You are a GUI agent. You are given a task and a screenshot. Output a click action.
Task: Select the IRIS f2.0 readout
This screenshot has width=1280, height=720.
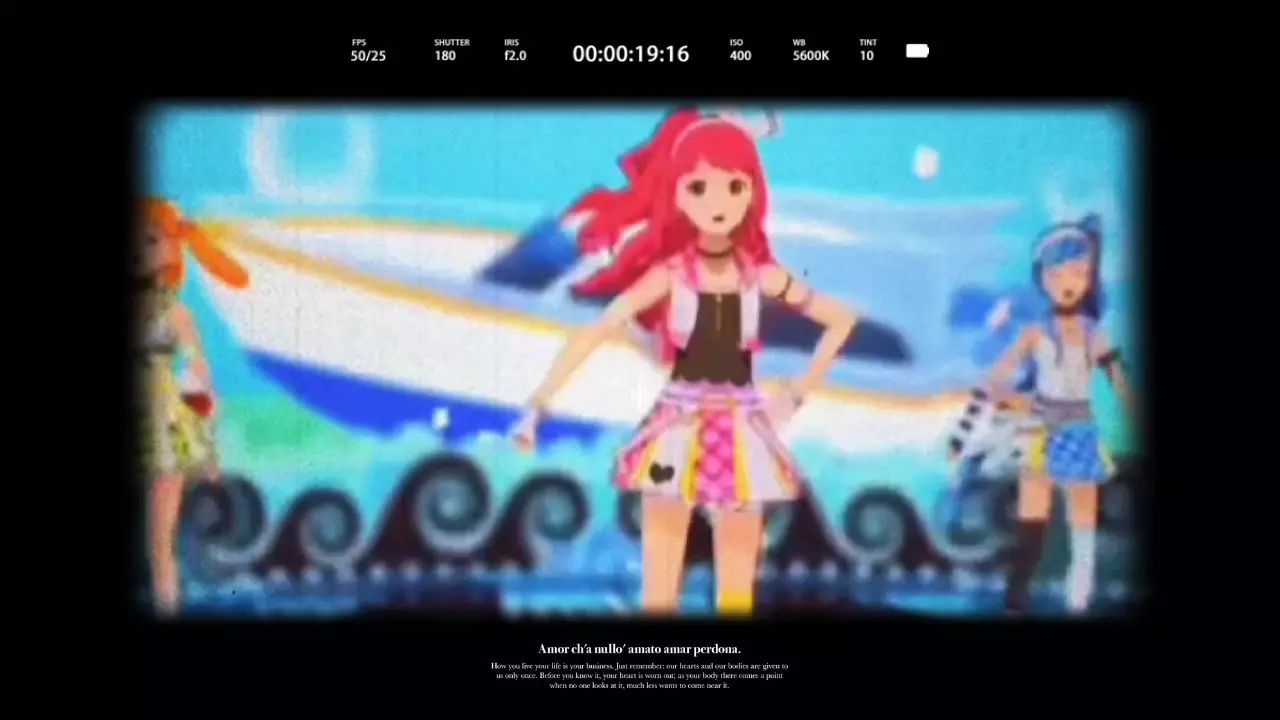[x=515, y=51]
